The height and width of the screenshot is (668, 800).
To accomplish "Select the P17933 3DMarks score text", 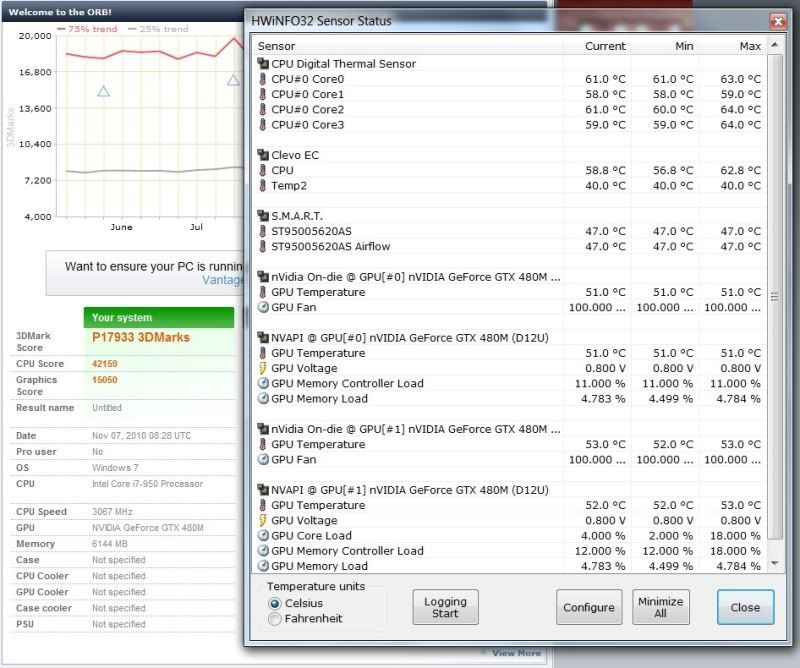I will coord(141,337).
